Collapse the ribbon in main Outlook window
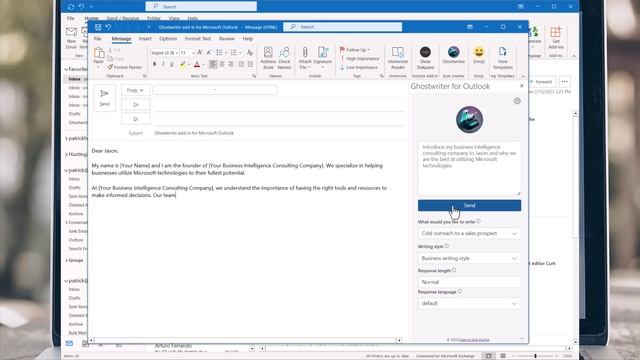The height and width of the screenshot is (360, 640). coord(574,56)
